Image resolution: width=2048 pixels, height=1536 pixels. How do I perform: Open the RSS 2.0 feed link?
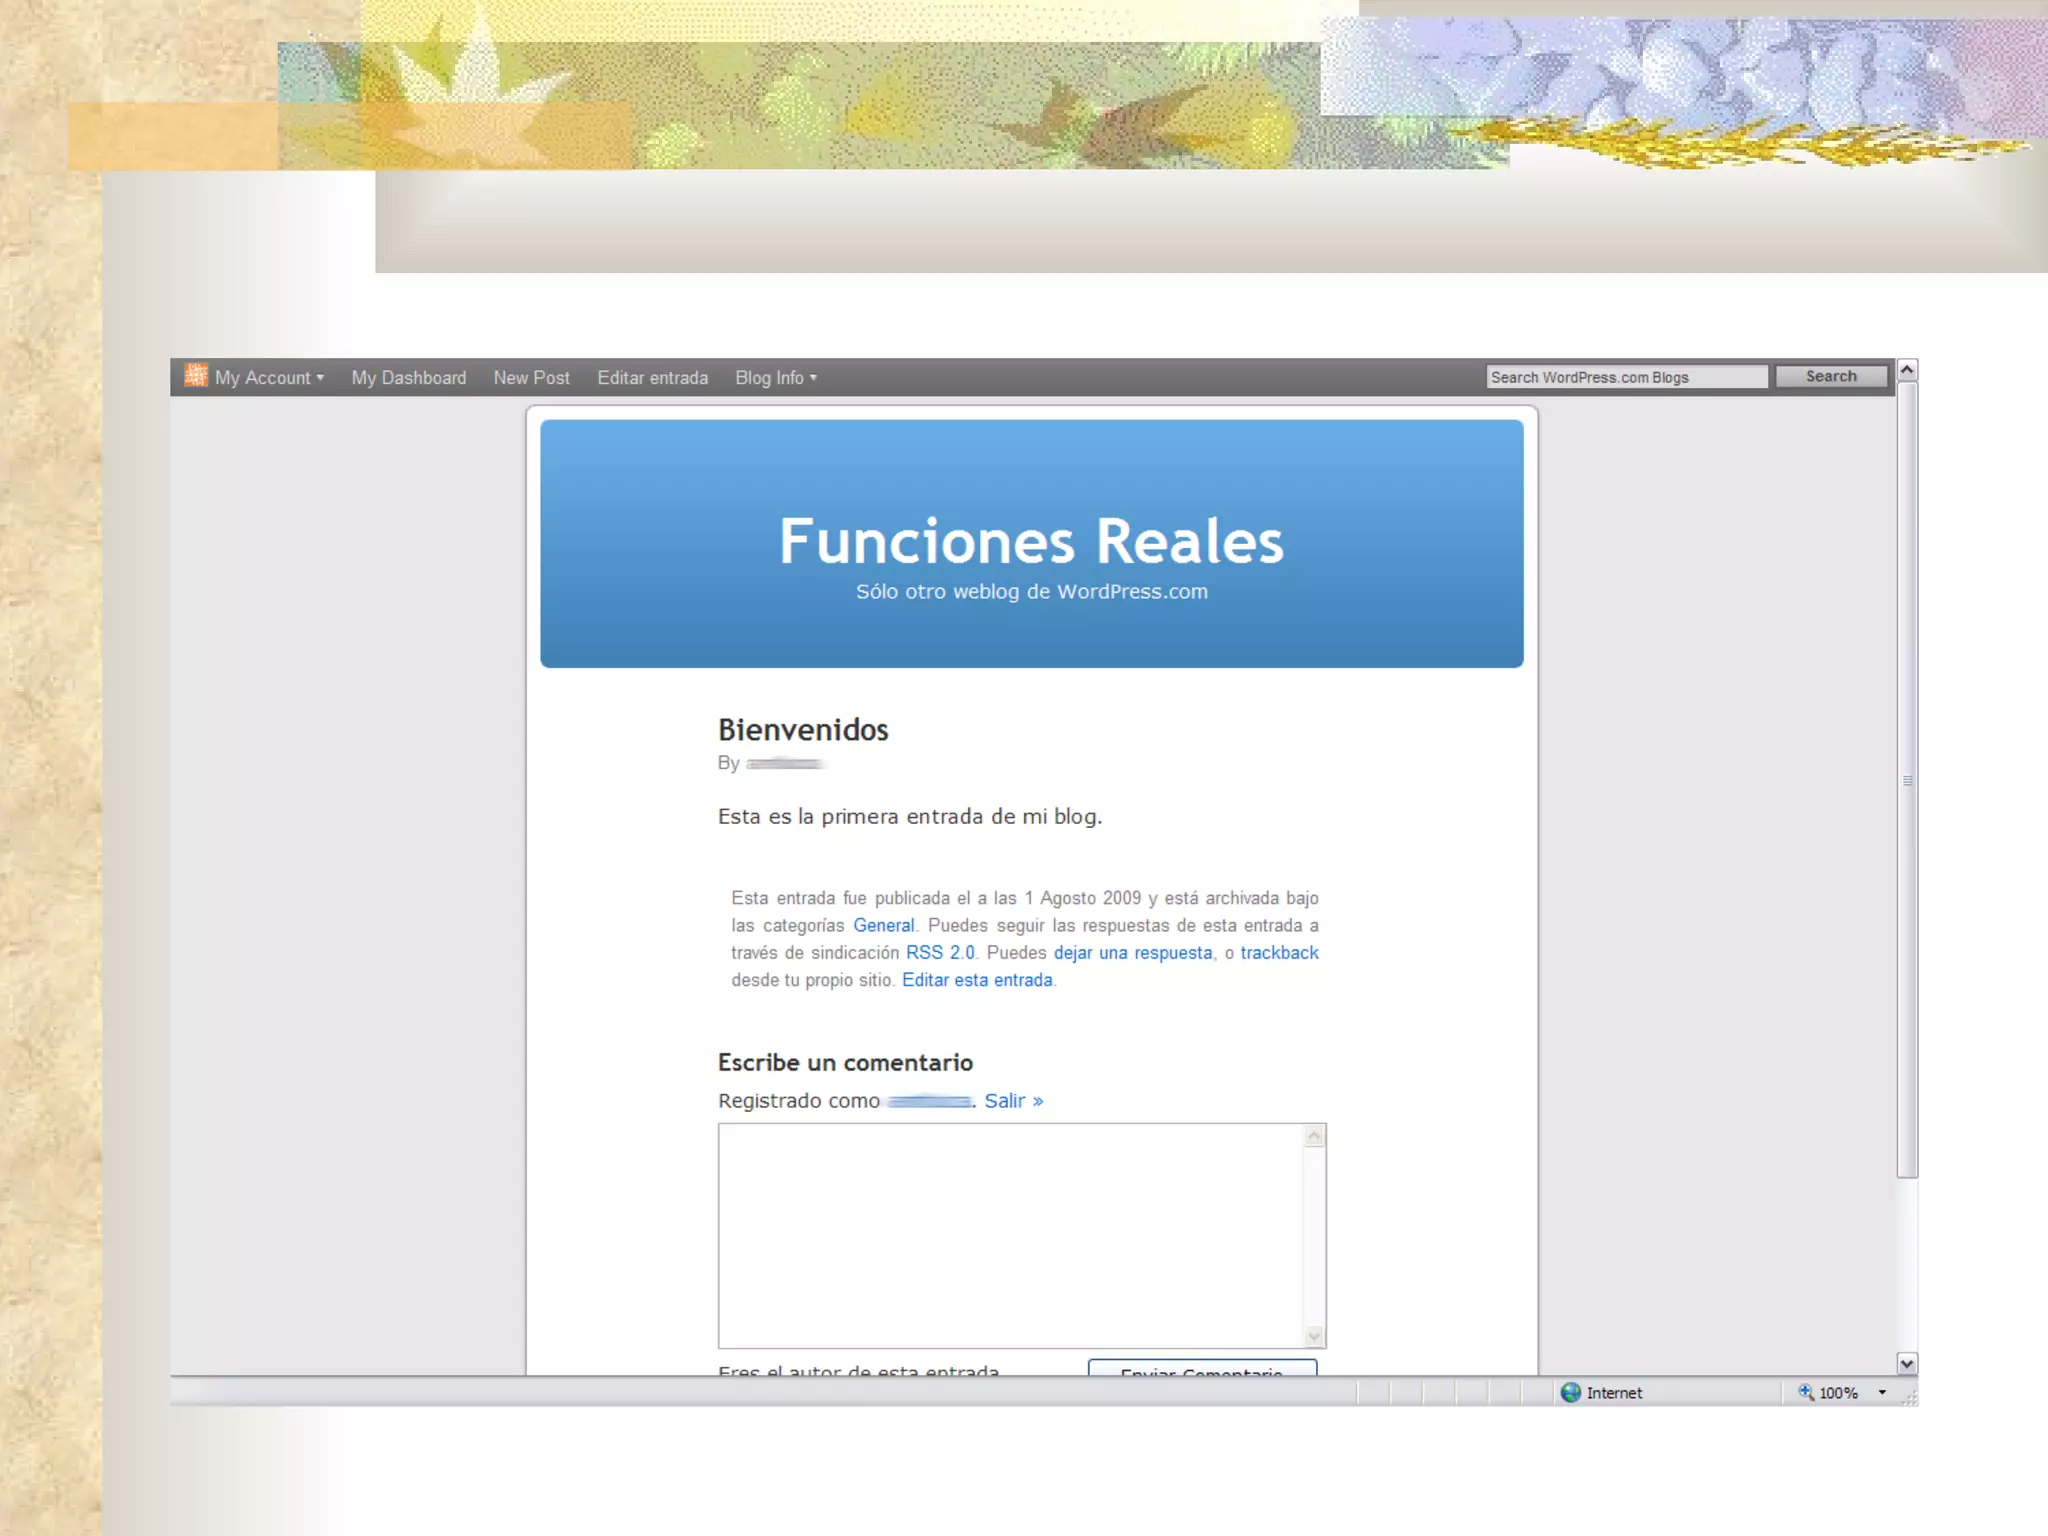939,953
